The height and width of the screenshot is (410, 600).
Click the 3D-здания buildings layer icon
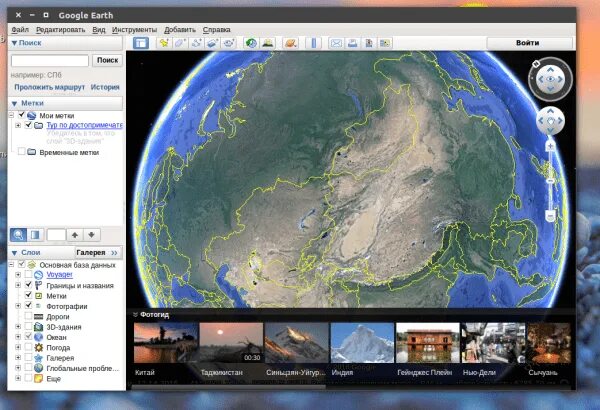tap(38, 327)
